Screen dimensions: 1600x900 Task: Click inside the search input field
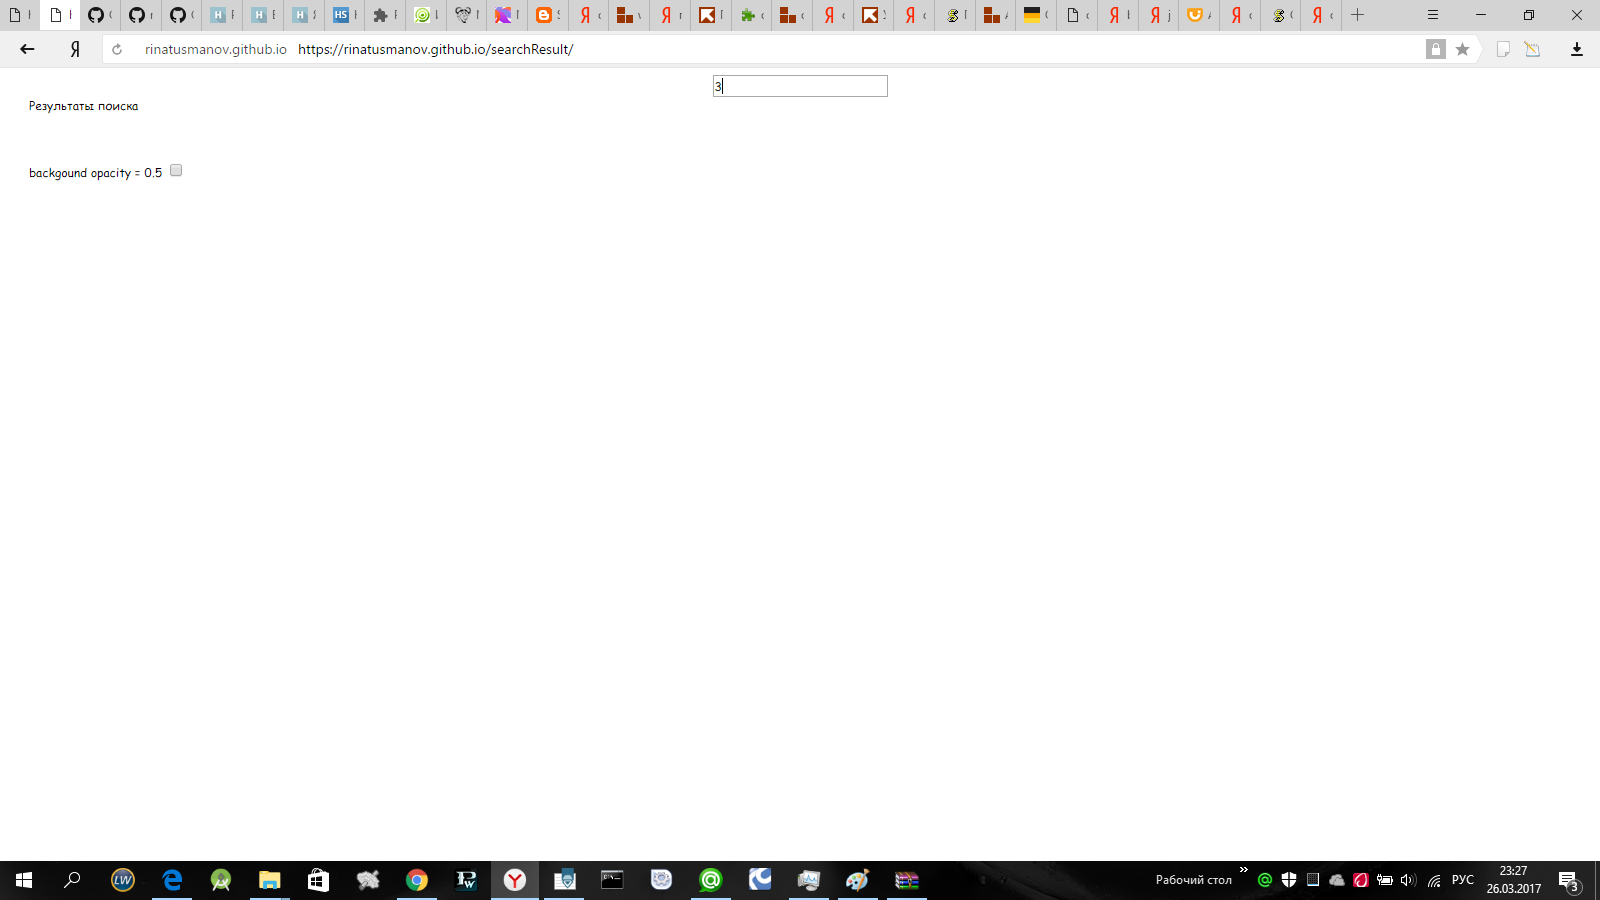pos(800,86)
